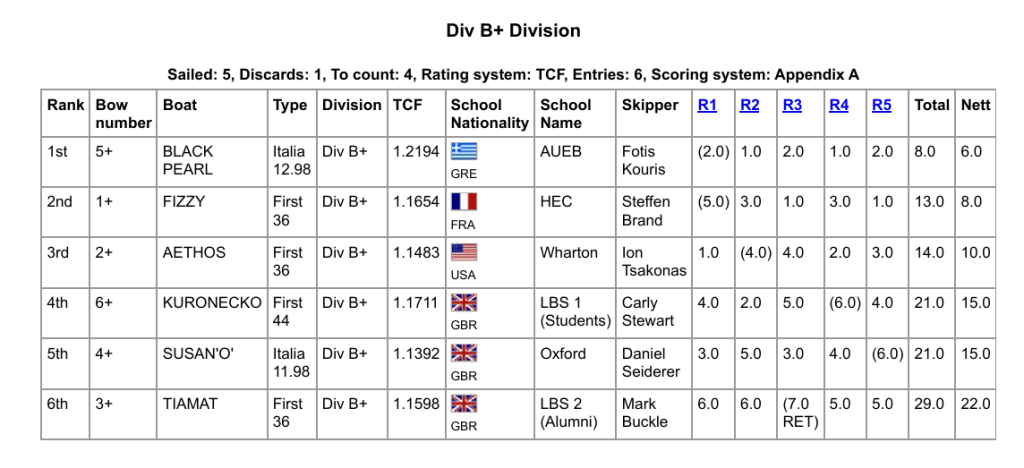1024x468 pixels.
Task: Click the Div B+ Division heading
Action: point(512,31)
